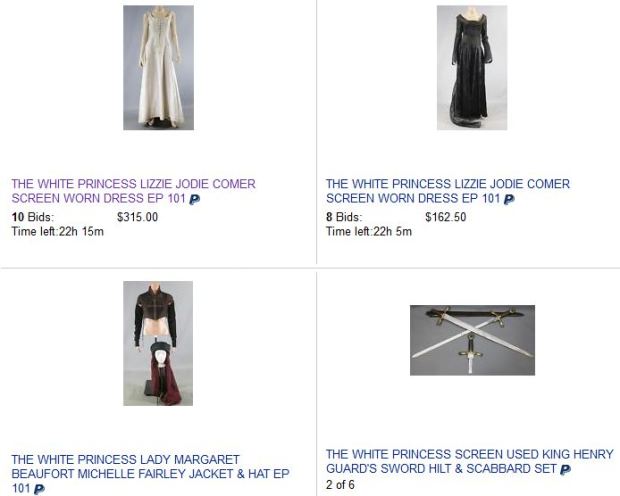Screen dimensions: 620x496
Task: Click PayPal icon next to black dress listing
Action: point(509,199)
